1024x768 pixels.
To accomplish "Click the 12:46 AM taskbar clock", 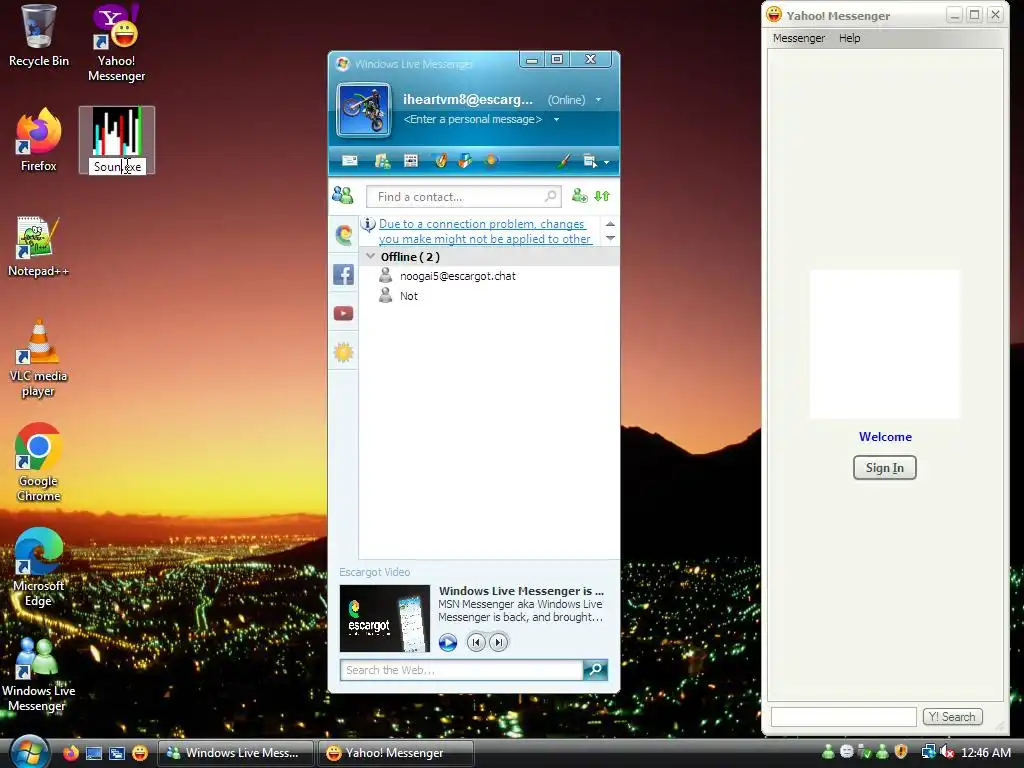I will (x=986, y=752).
